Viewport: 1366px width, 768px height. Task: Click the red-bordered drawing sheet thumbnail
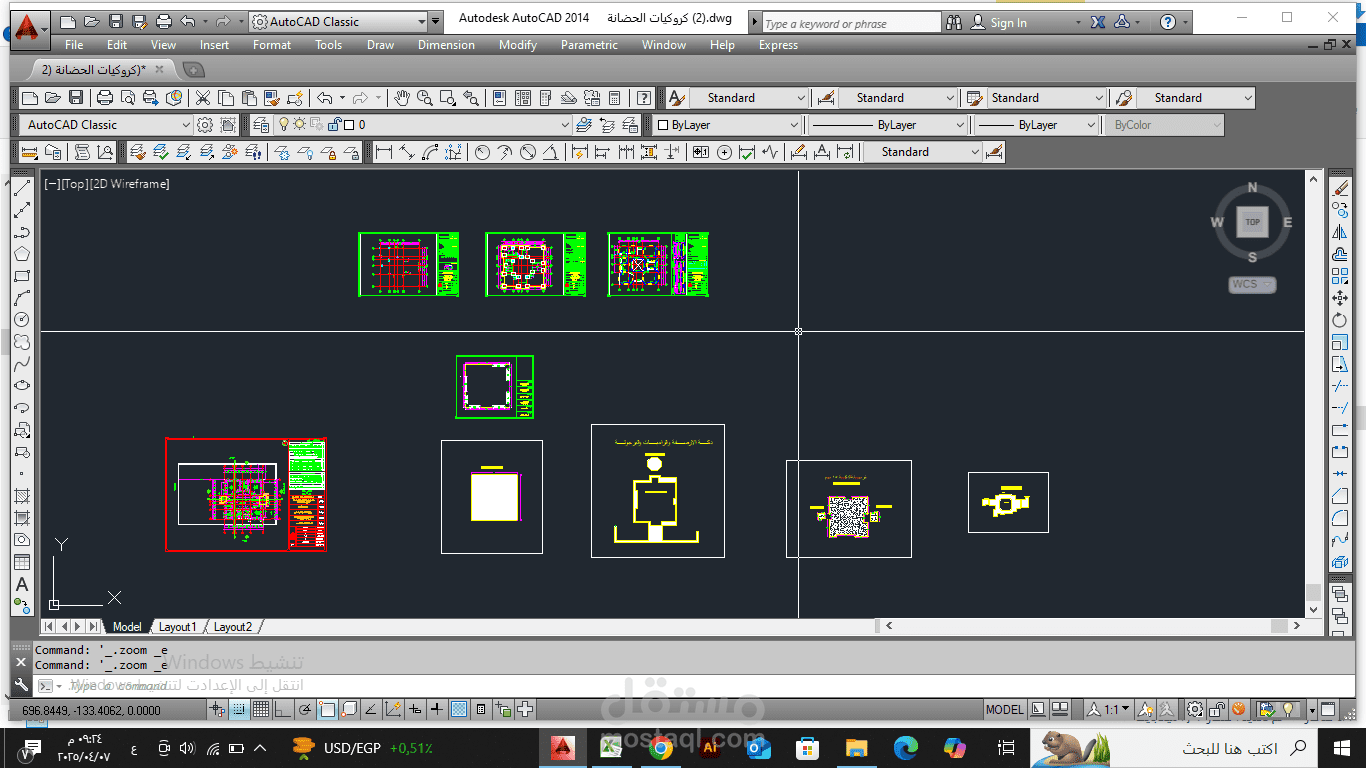246,494
